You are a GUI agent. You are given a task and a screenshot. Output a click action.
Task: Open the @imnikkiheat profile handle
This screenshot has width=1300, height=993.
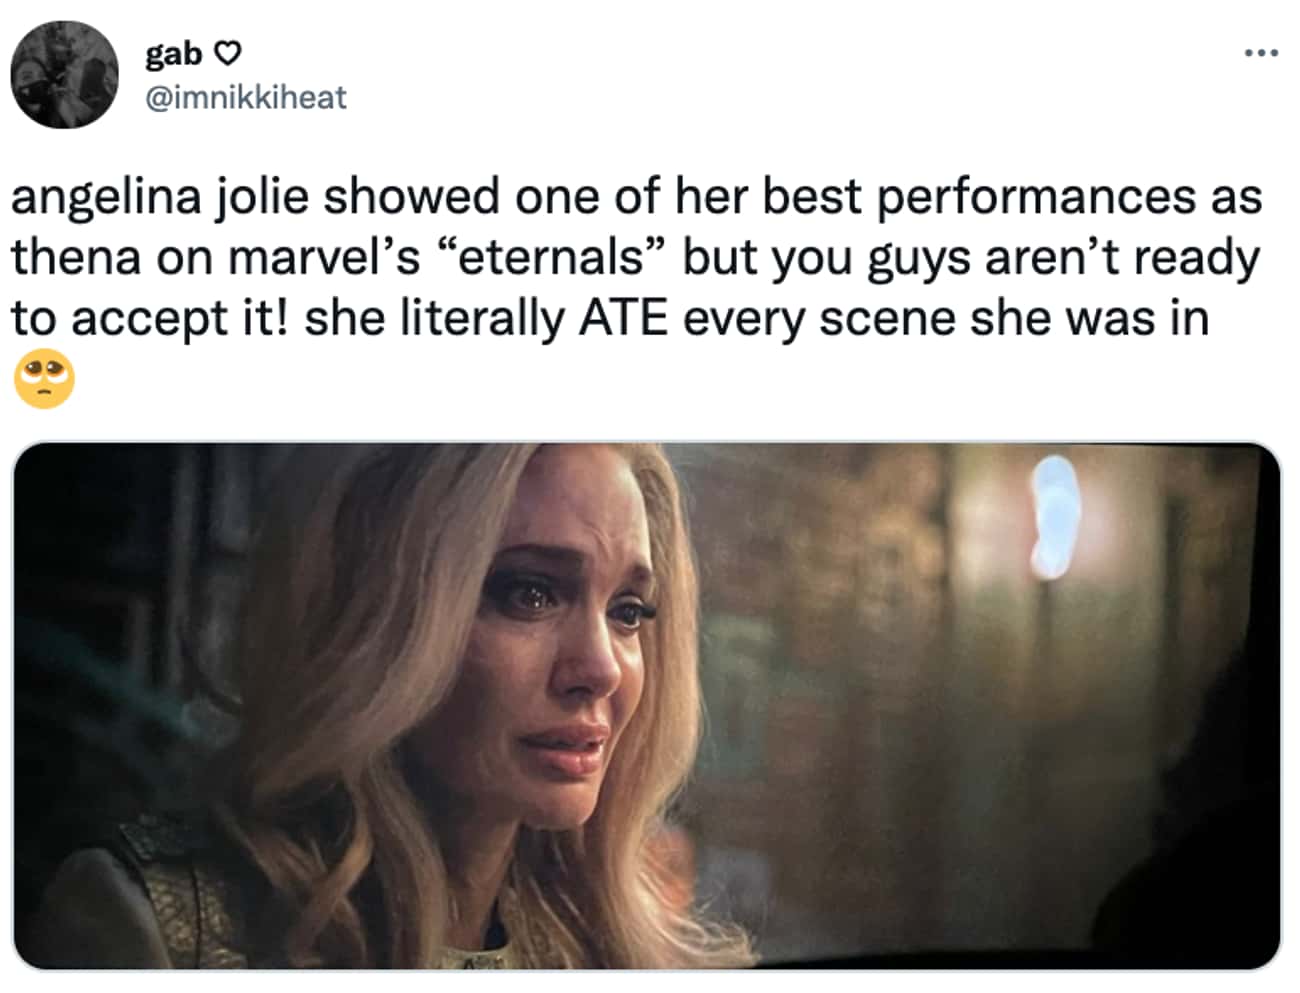pos(246,97)
